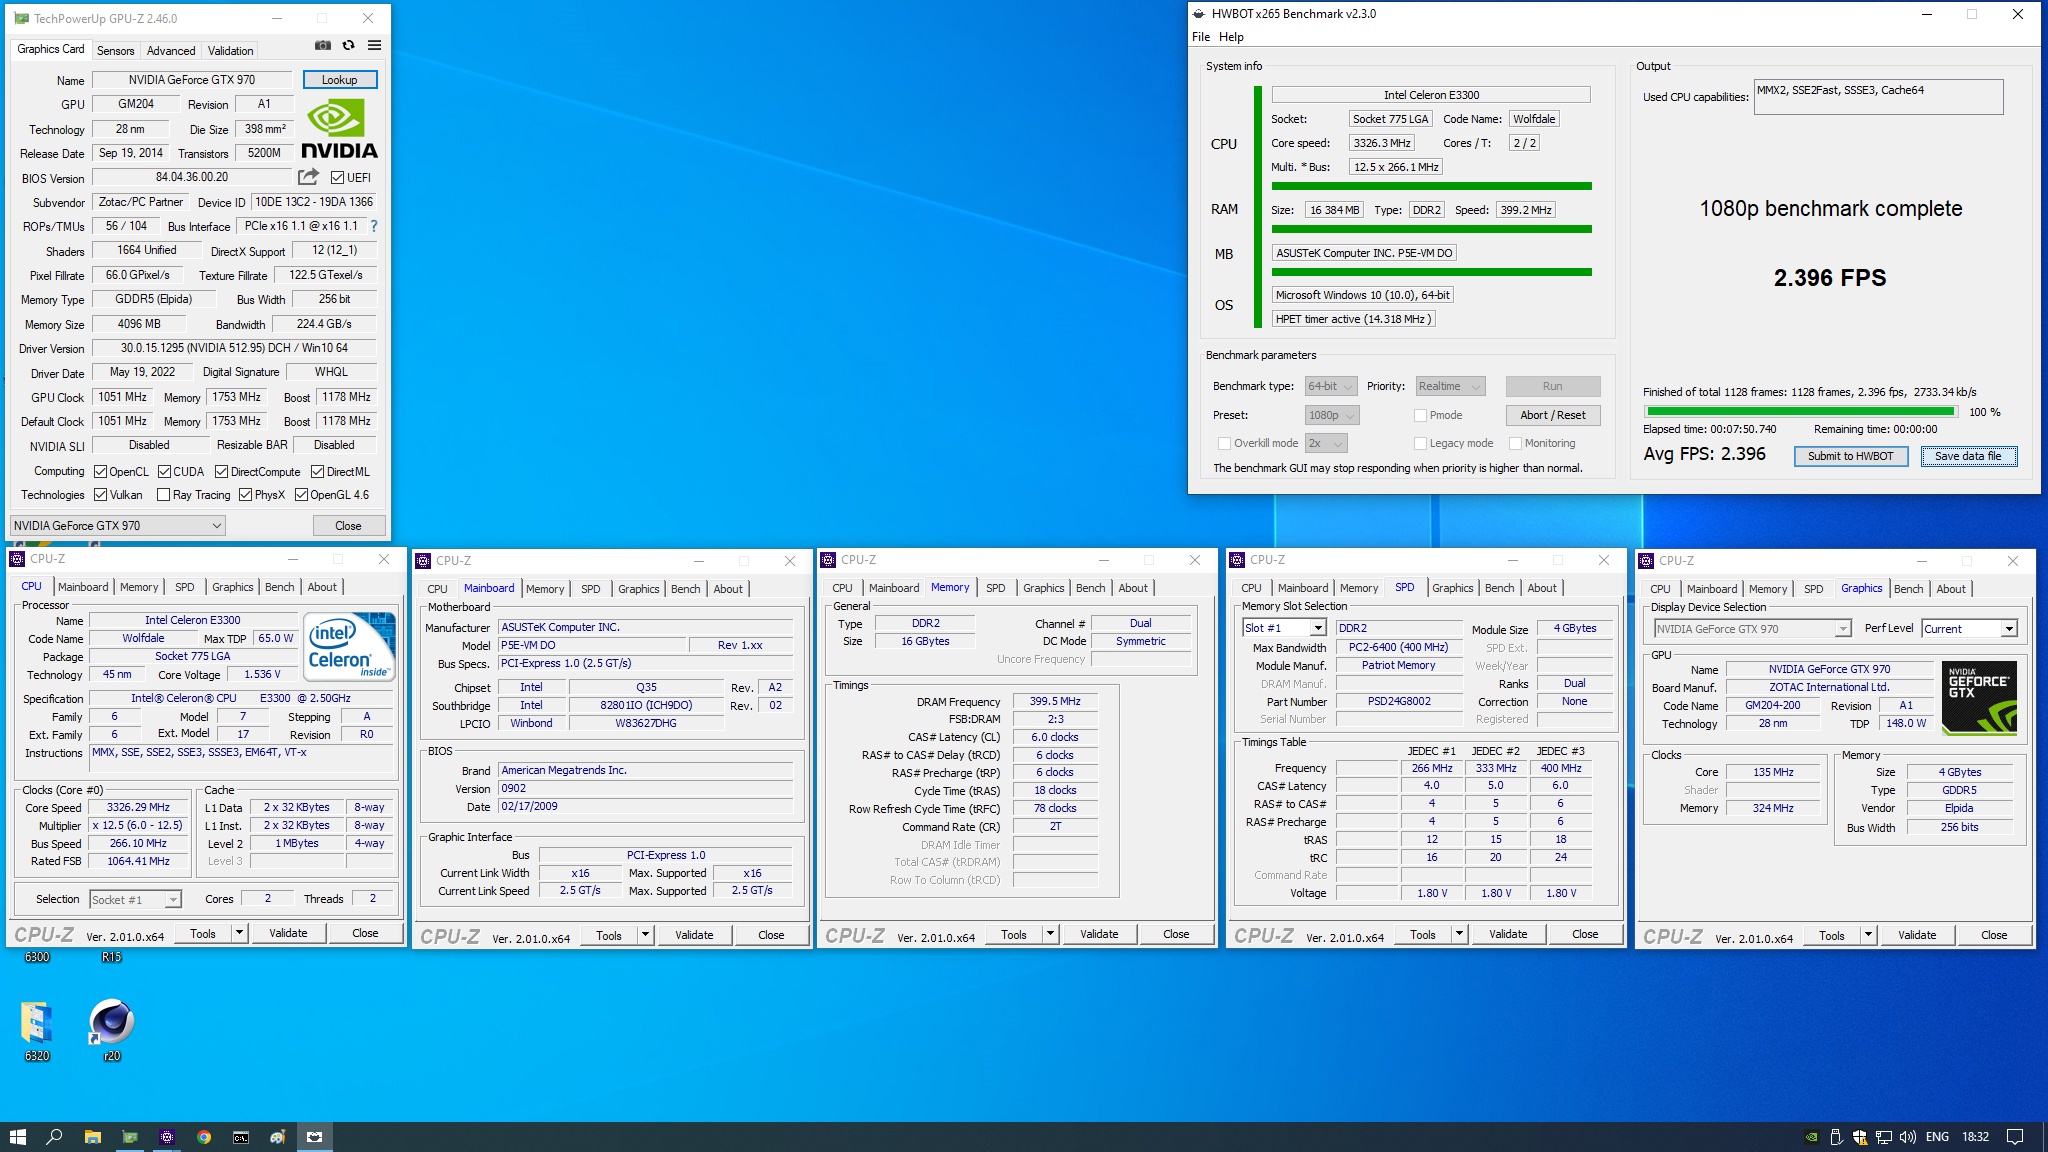This screenshot has width=2048, height=1152.
Task: Open the Windows Start menu
Action: (17, 1137)
